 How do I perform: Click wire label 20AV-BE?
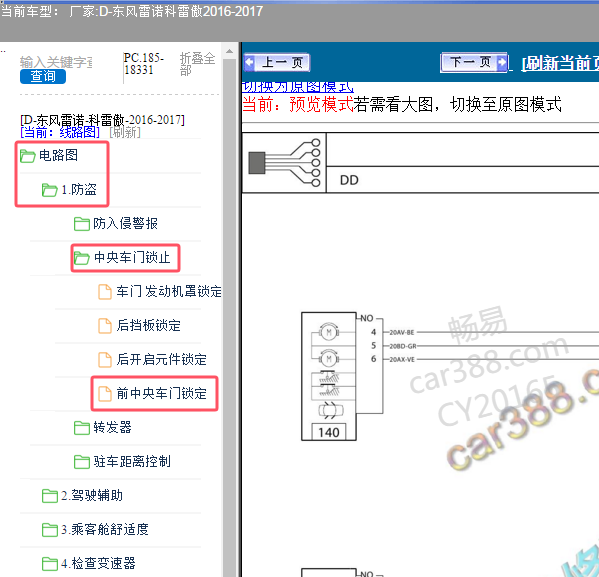click(x=401, y=332)
